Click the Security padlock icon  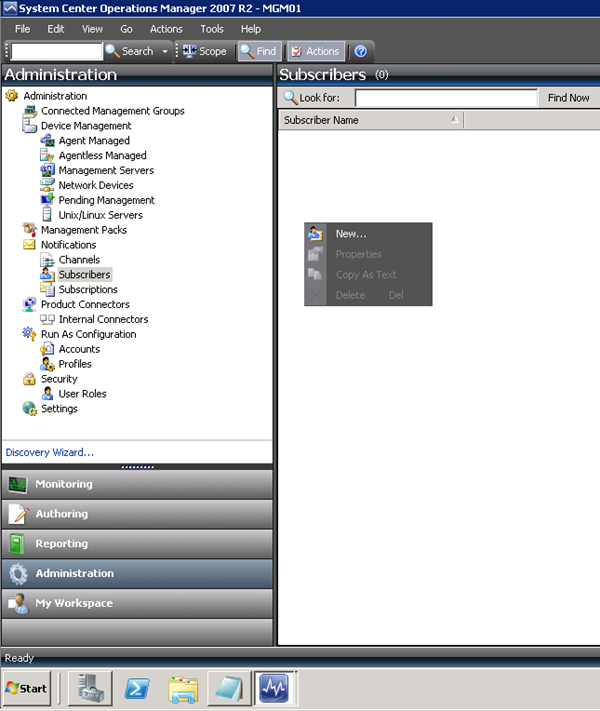tap(29, 379)
